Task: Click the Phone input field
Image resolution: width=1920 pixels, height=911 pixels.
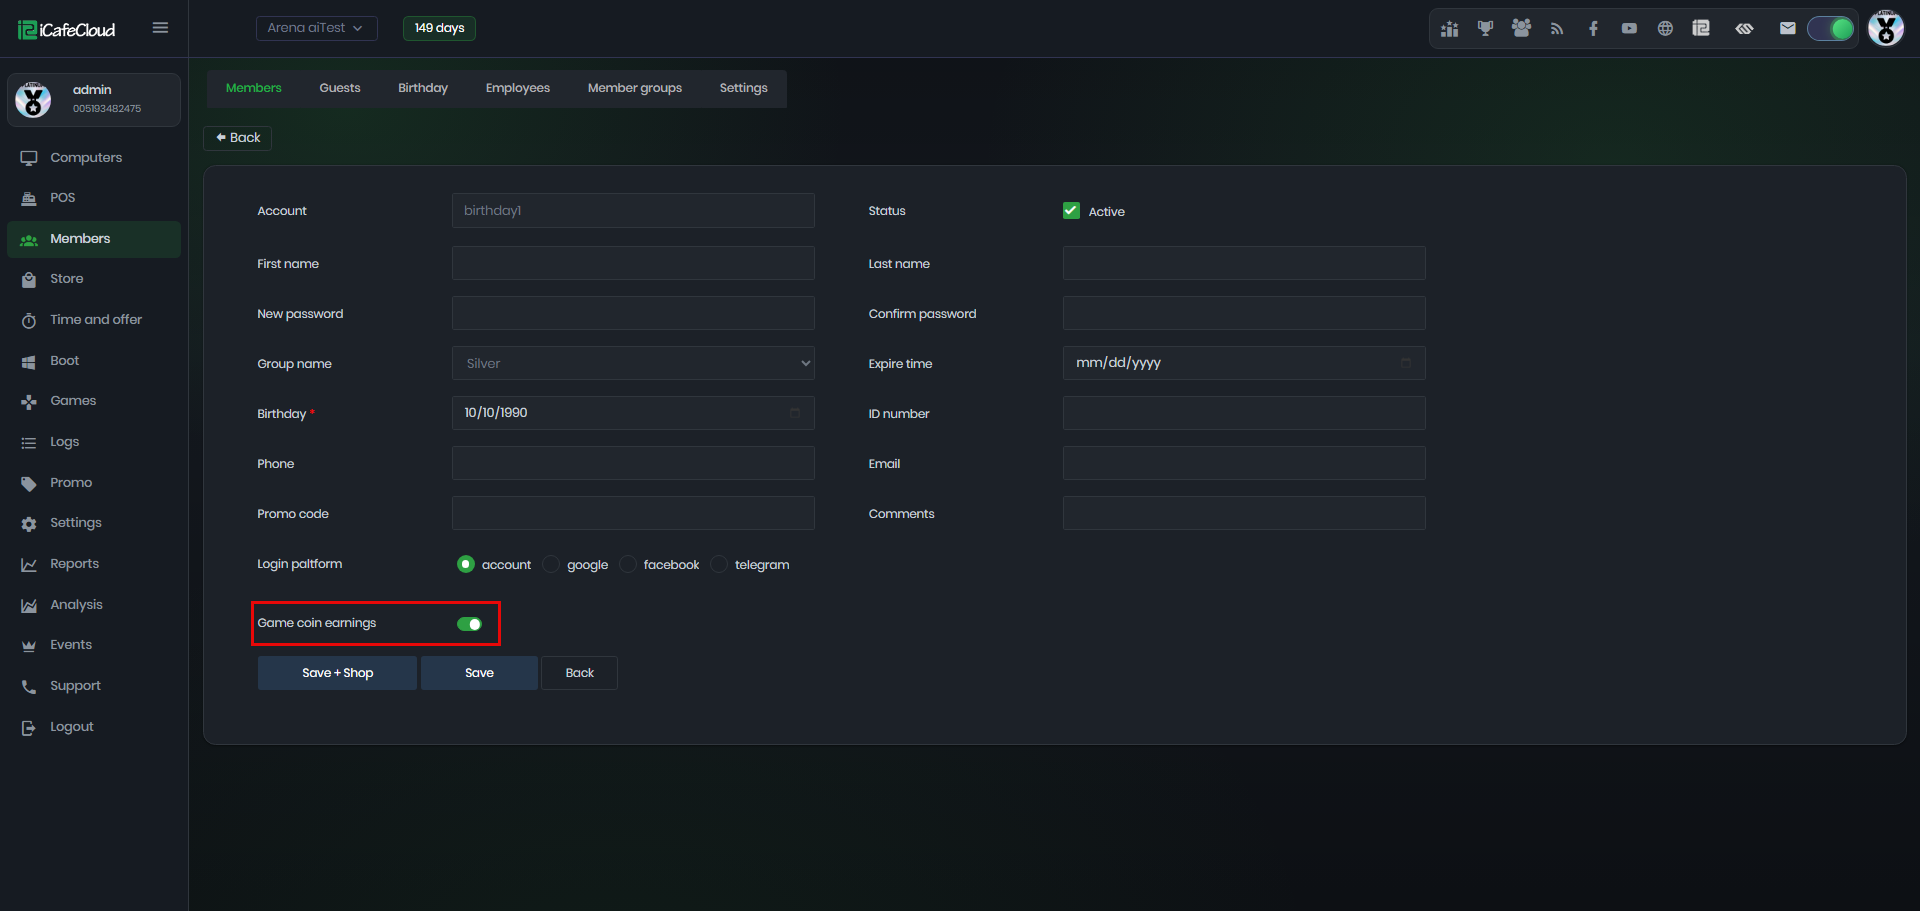Action: [633, 463]
